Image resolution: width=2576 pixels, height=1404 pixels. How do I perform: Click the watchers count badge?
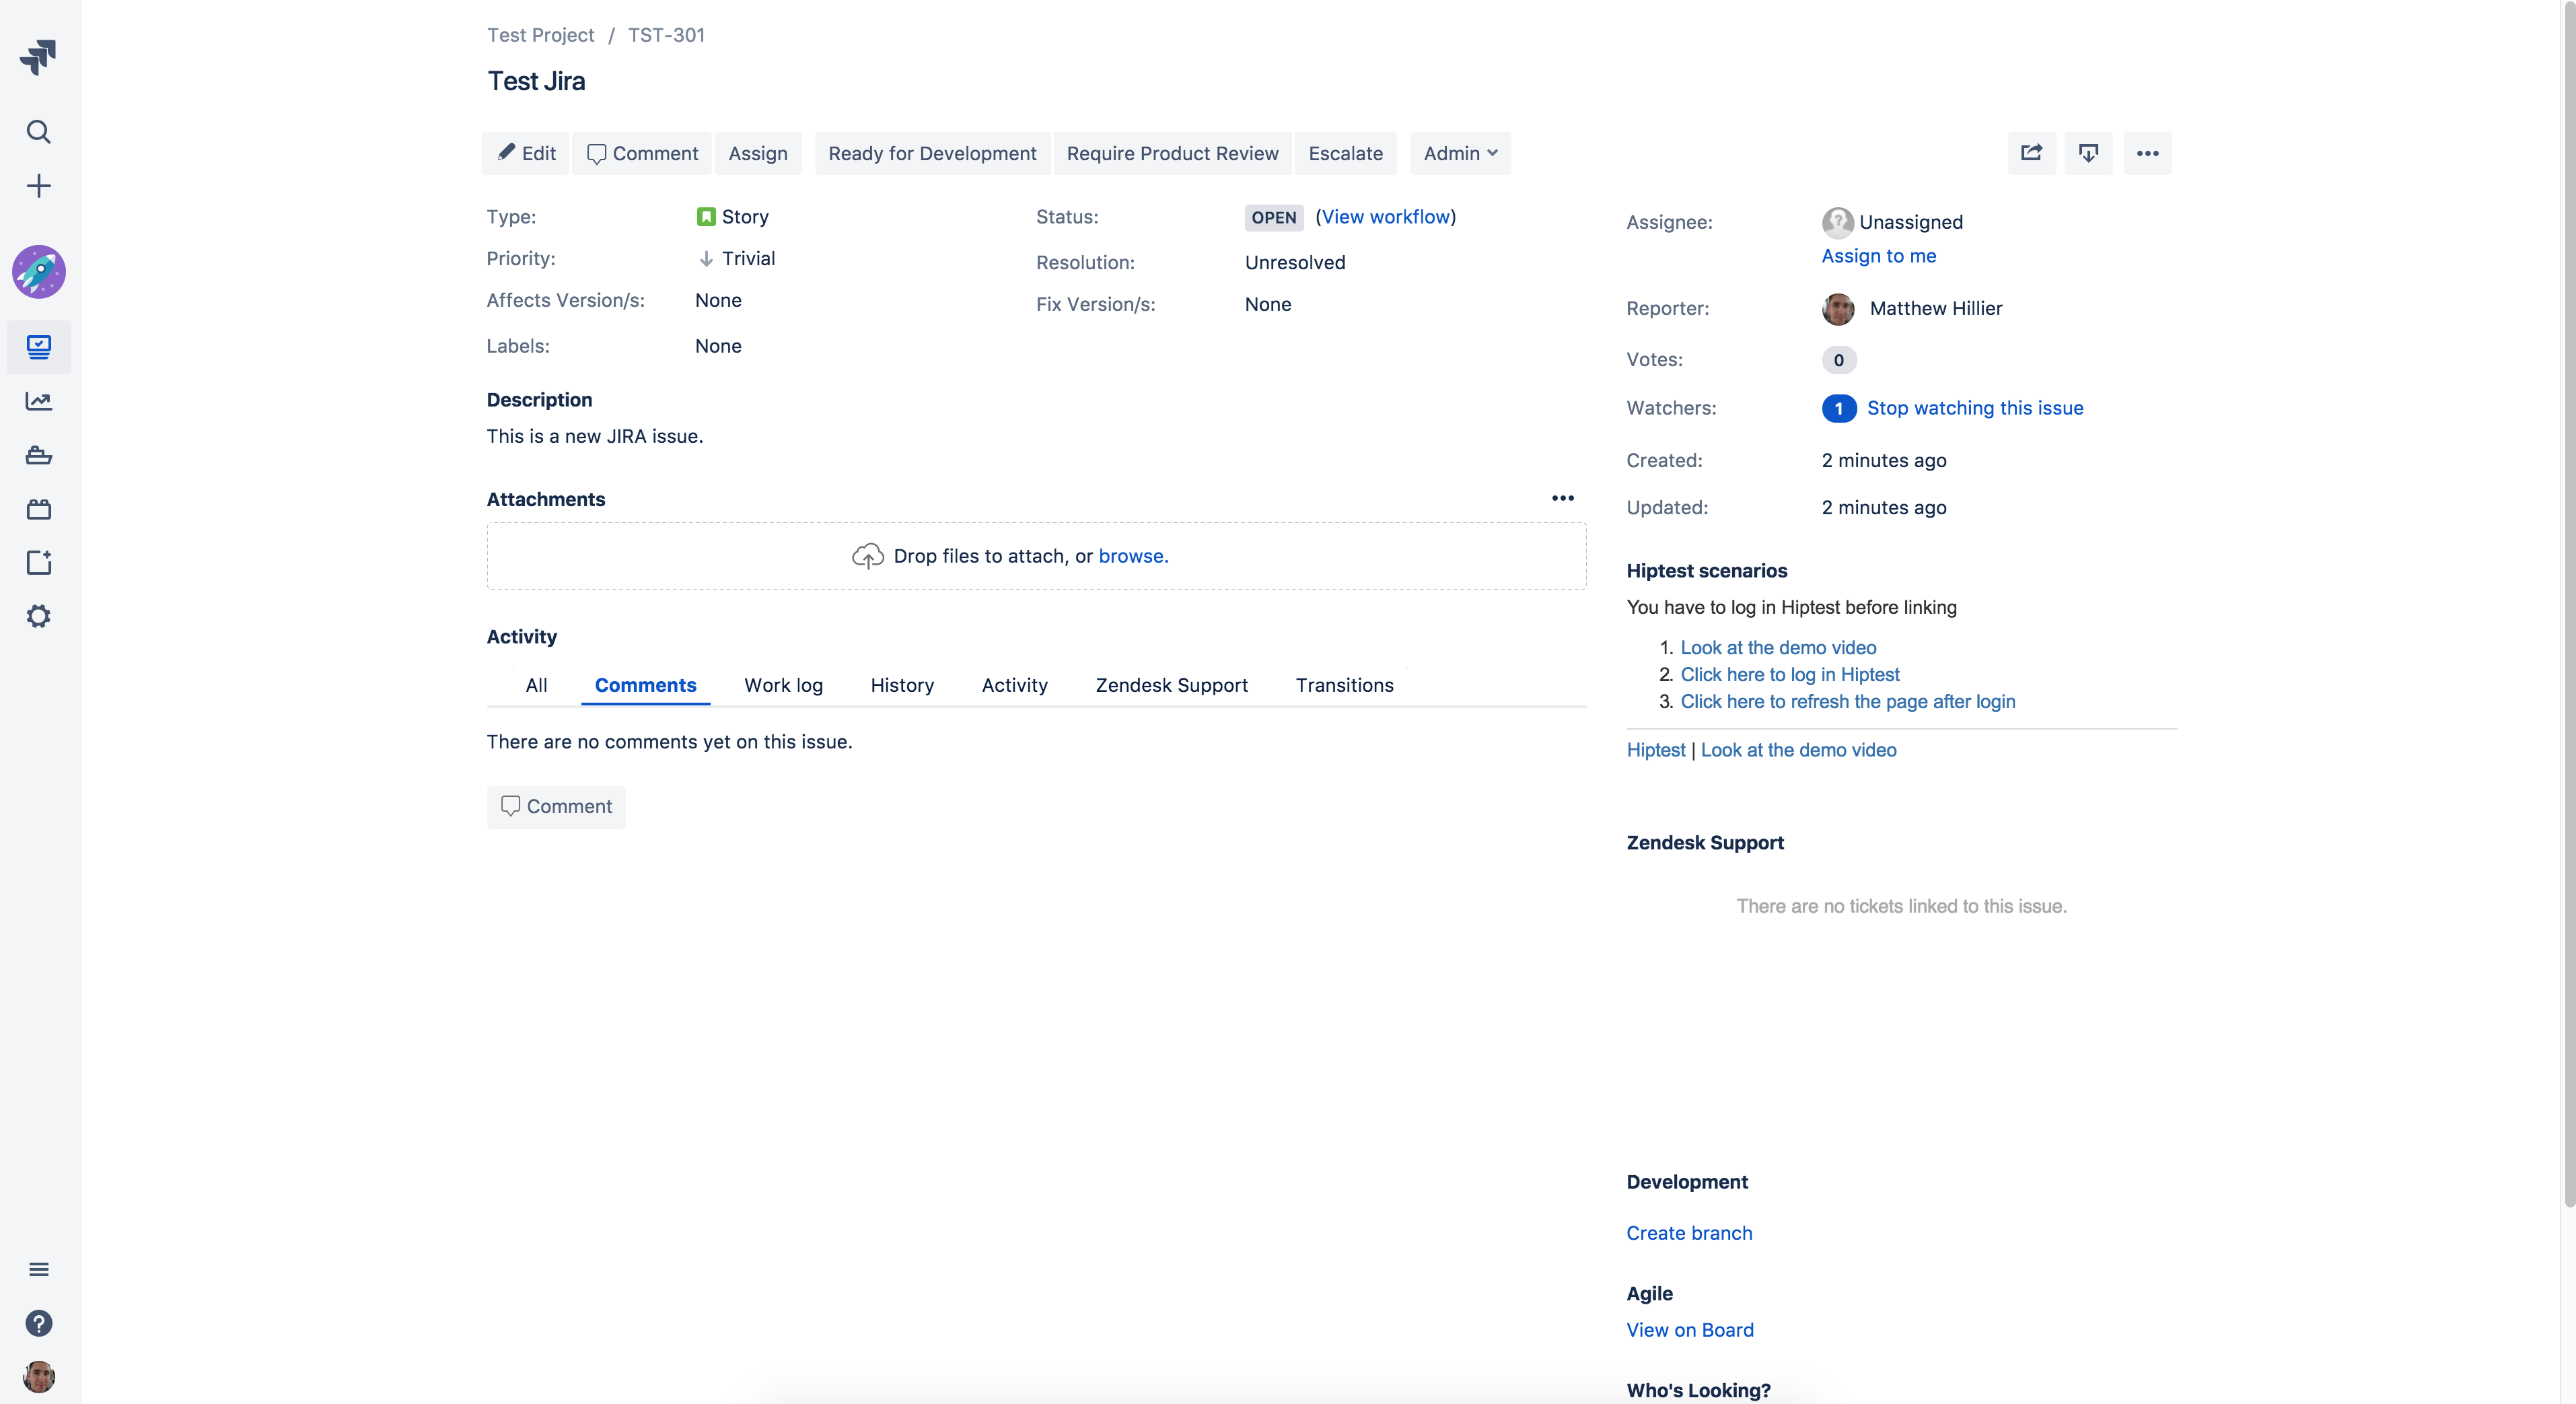pos(1838,408)
